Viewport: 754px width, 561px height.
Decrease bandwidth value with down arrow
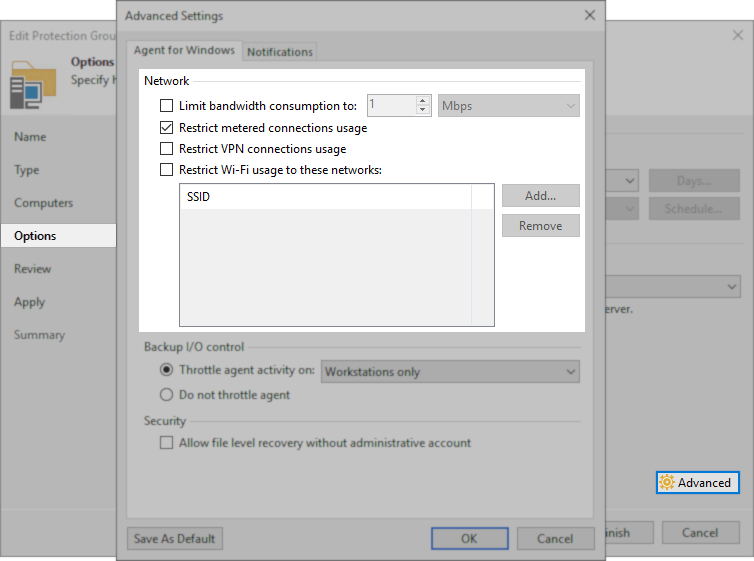(422, 110)
